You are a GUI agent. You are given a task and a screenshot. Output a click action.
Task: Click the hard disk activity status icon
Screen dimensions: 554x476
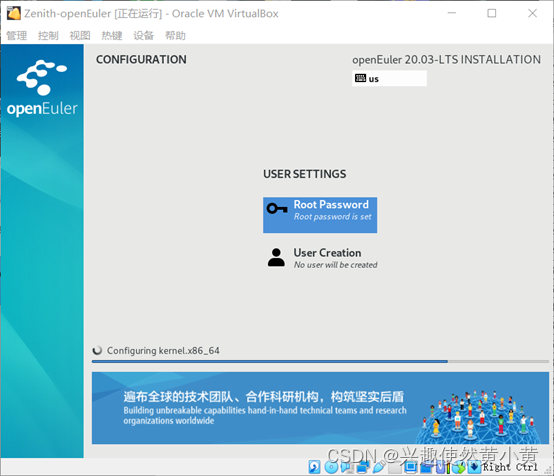(314, 467)
